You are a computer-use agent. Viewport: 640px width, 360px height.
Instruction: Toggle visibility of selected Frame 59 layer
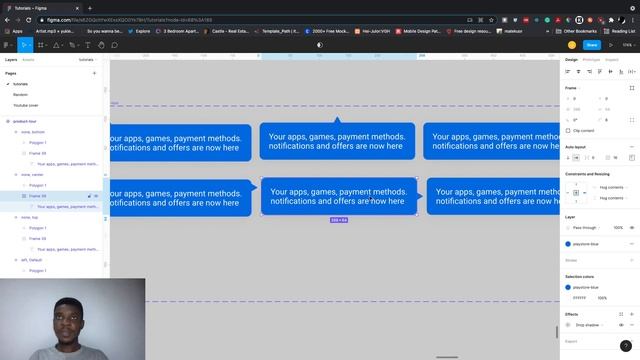(96, 196)
